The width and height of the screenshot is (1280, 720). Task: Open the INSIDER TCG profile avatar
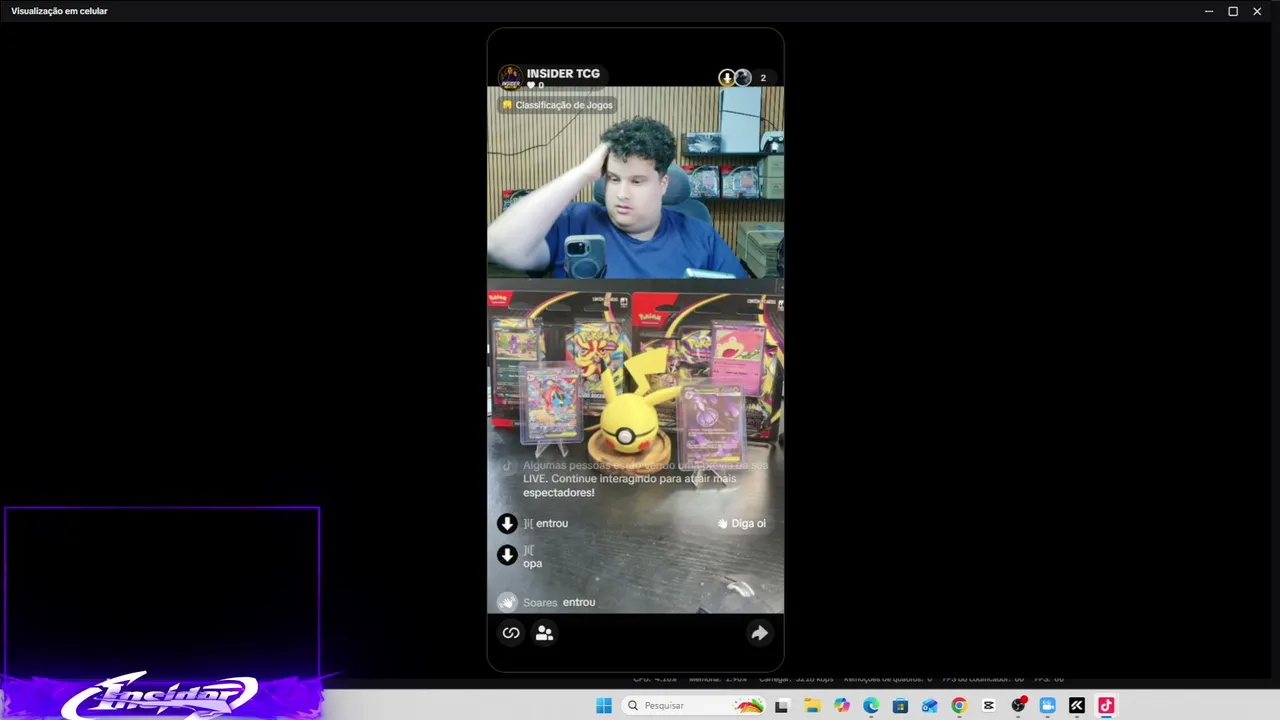click(x=510, y=77)
